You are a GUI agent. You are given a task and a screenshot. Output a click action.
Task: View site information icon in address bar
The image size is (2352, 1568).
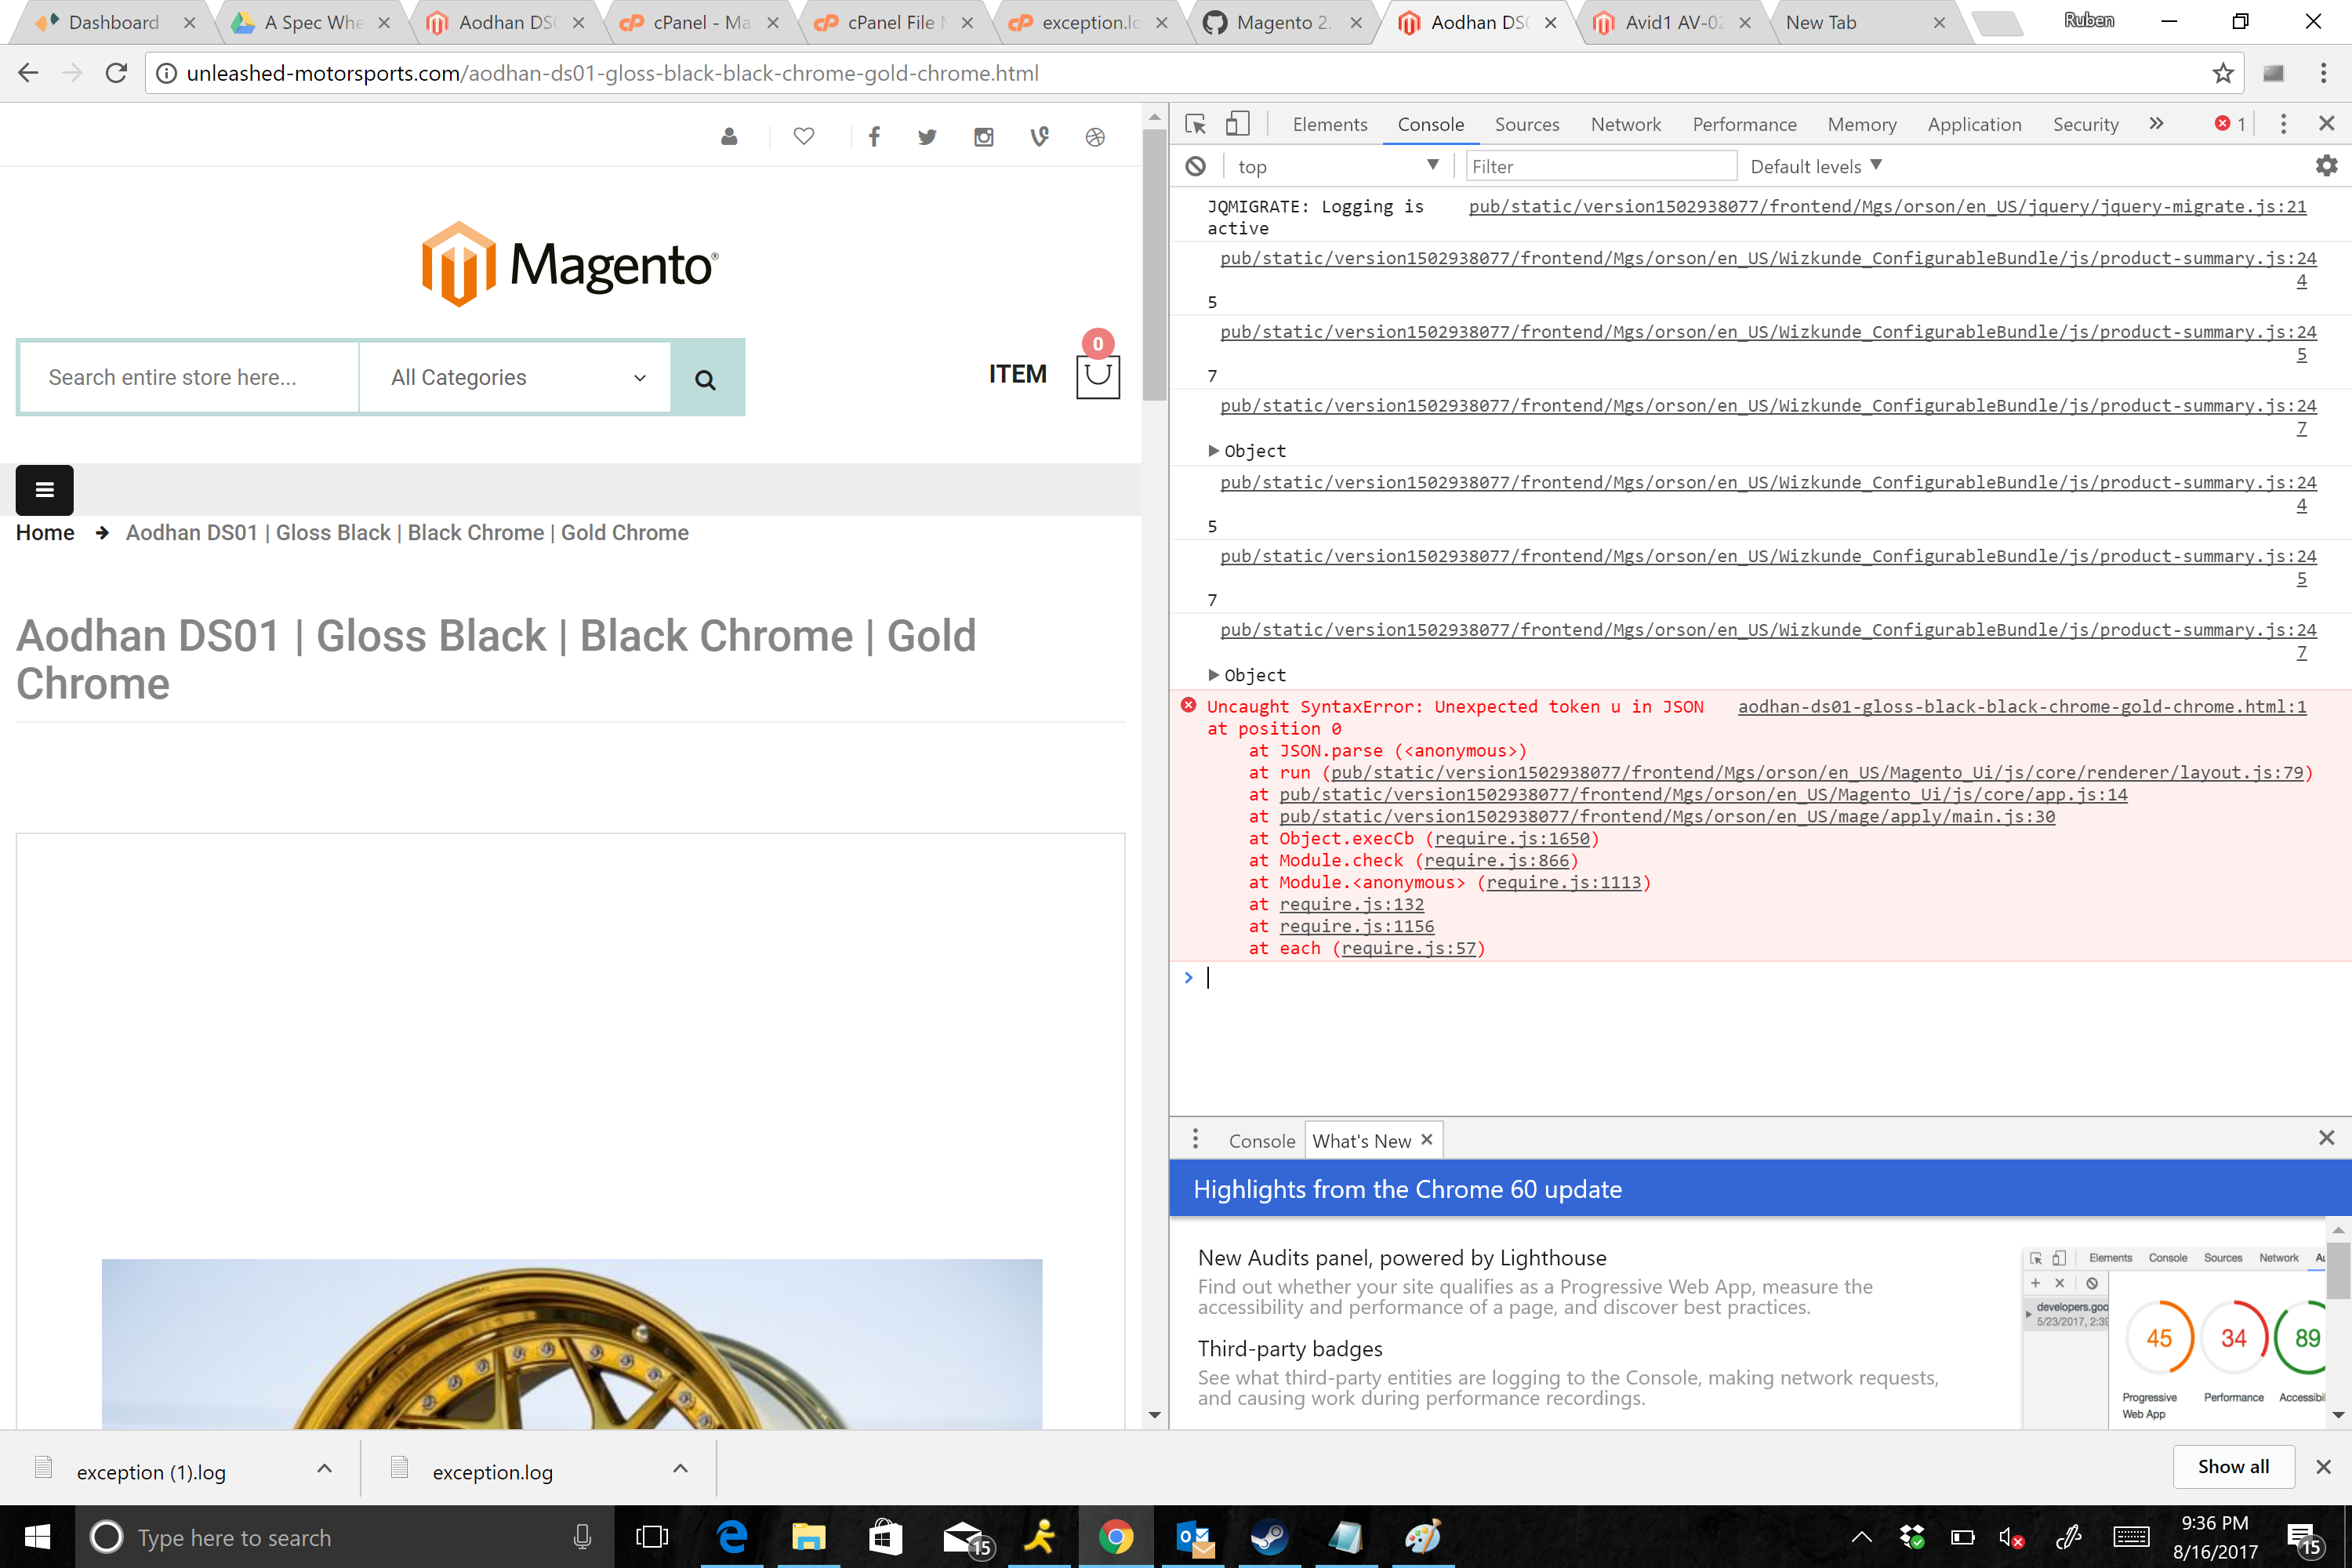167,73
